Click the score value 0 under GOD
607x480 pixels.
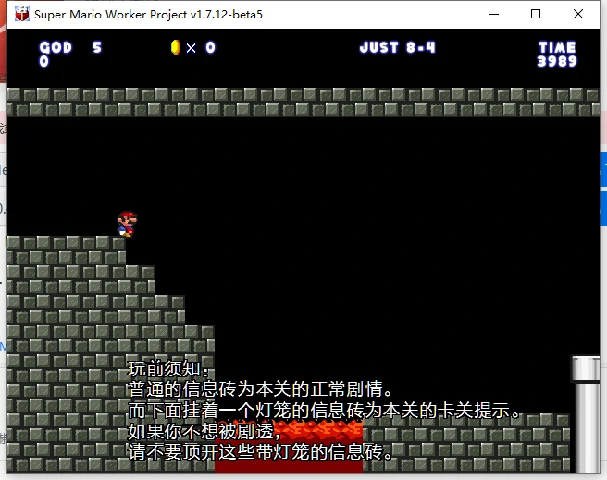click(44, 61)
